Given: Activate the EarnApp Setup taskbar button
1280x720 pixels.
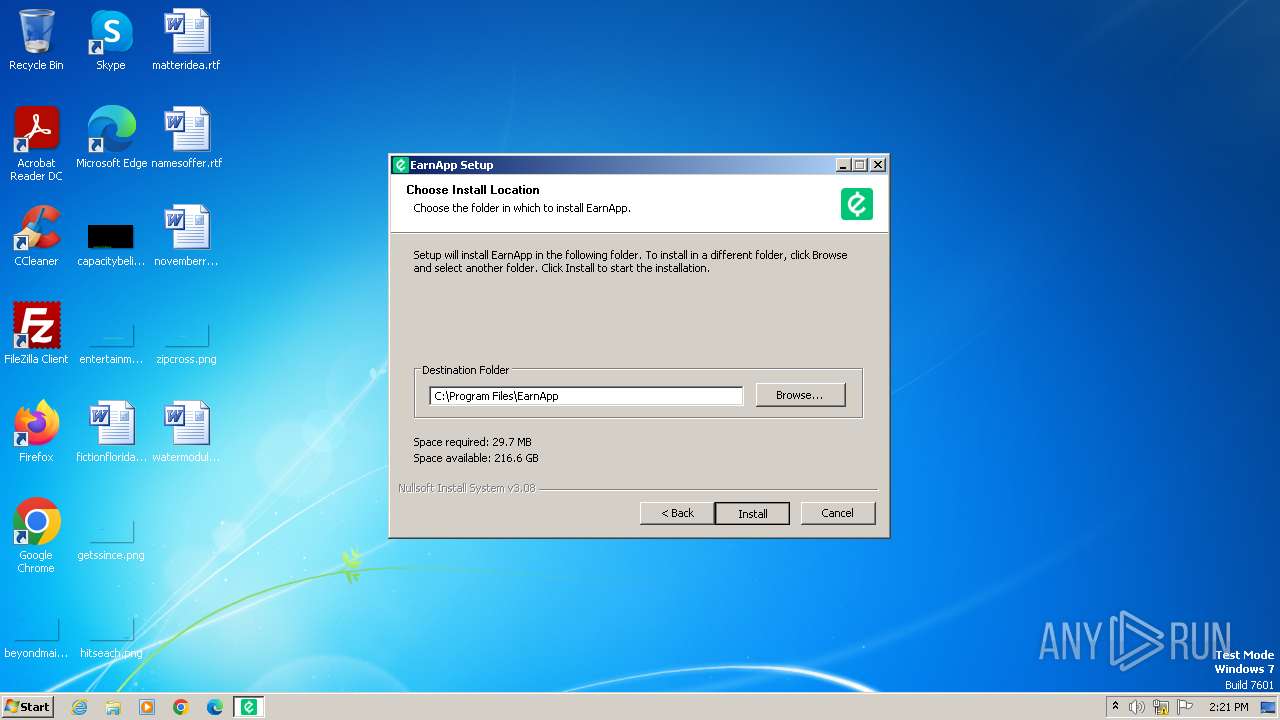Looking at the screenshot, I should (249, 707).
